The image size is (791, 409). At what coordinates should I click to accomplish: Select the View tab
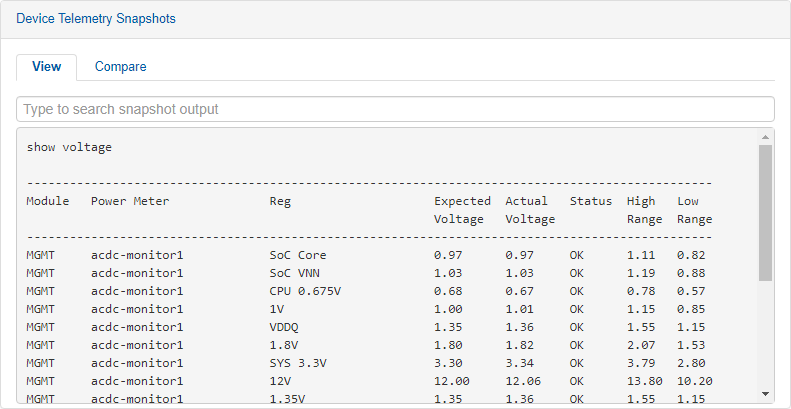coord(46,67)
